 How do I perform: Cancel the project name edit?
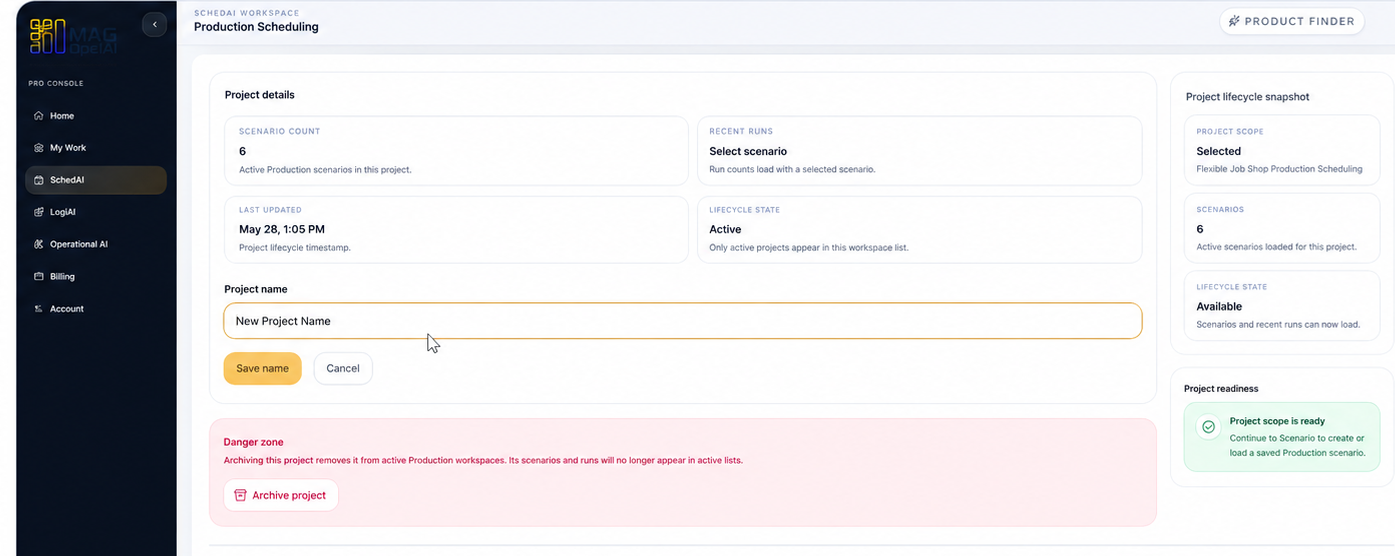point(343,368)
